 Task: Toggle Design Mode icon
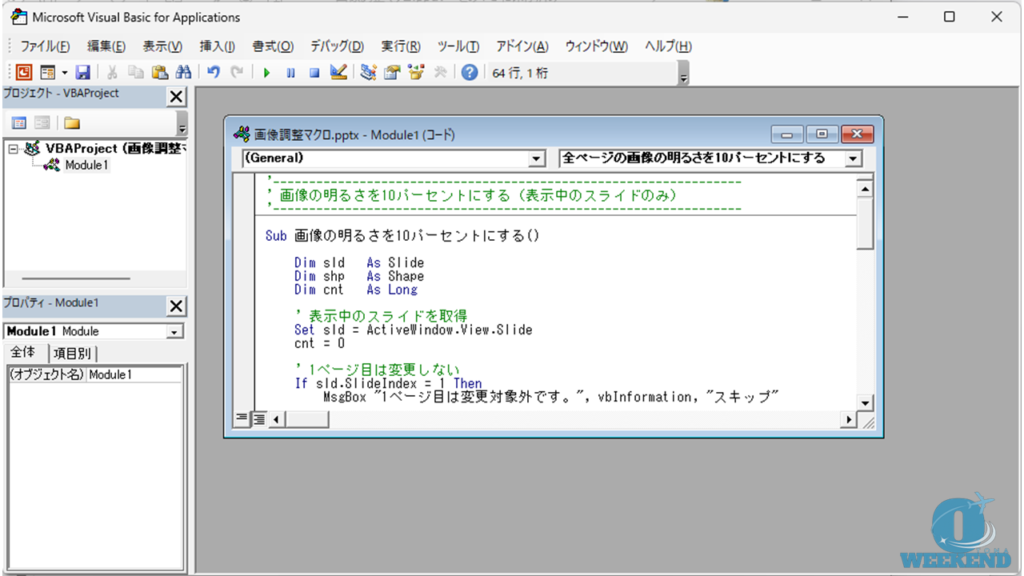[338, 72]
